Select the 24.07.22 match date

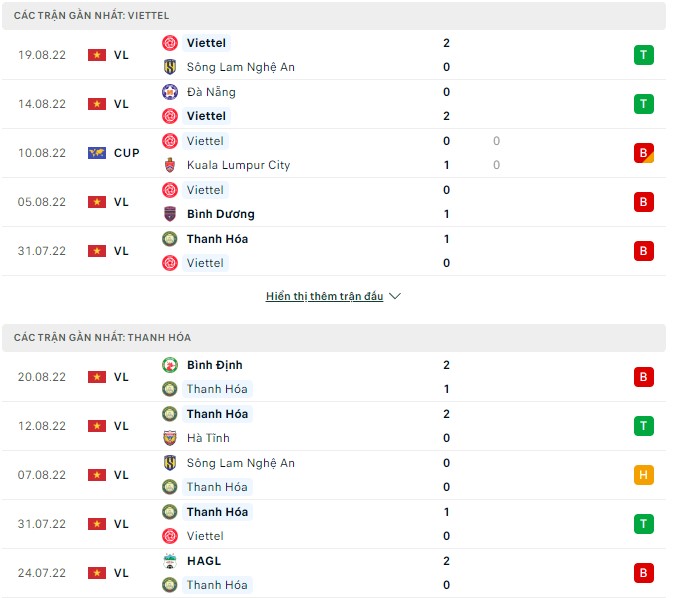[42, 573]
